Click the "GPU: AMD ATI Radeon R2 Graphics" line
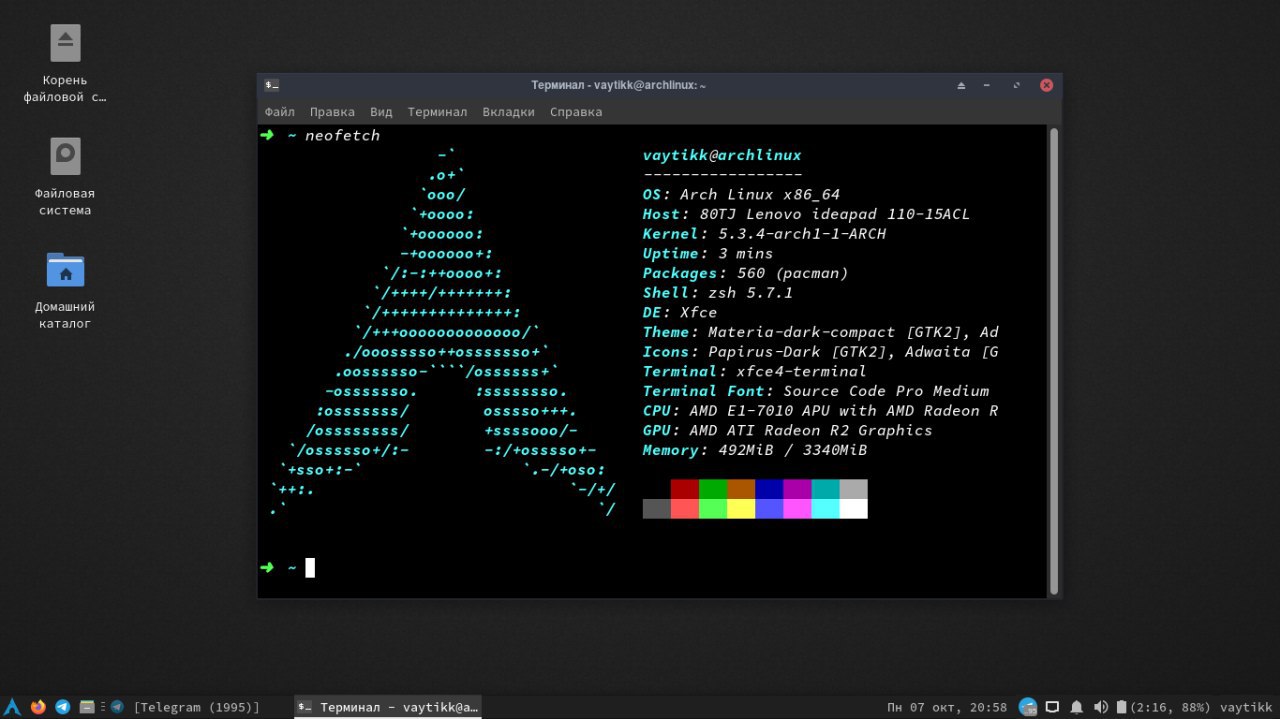This screenshot has width=1280, height=719. (x=787, y=430)
